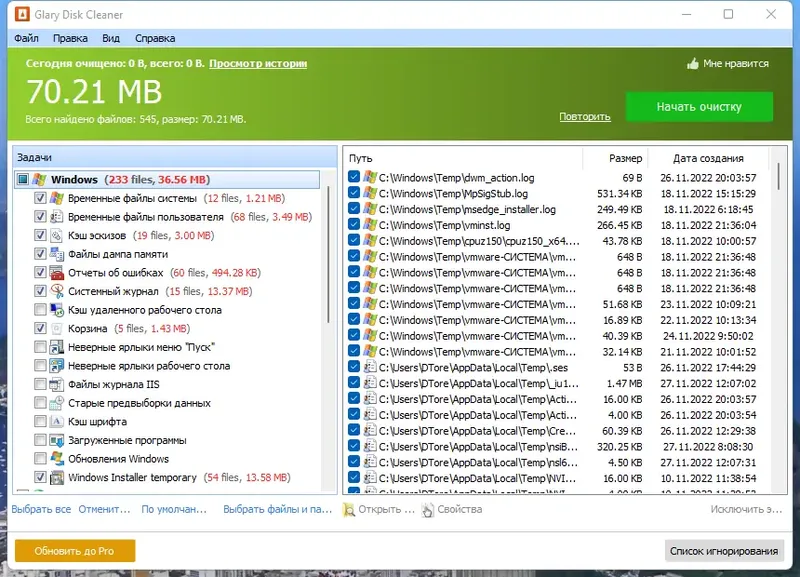Screen dimensions: 800x577
Task: Open the Справка menu
Action: point(155,38)
